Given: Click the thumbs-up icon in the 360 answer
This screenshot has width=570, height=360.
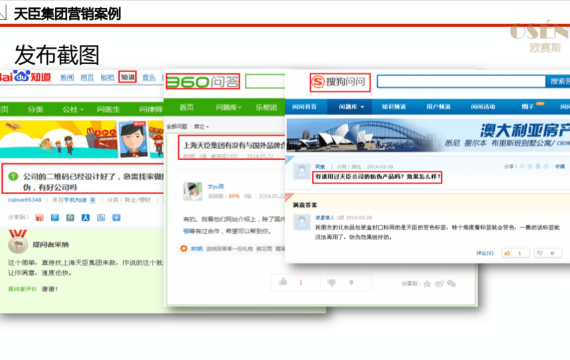Looking at the screenshot, I should click(283, 282).
